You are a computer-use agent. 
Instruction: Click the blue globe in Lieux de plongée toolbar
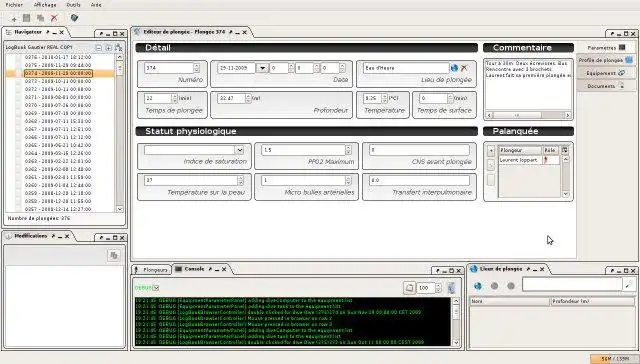pos(478,286)
